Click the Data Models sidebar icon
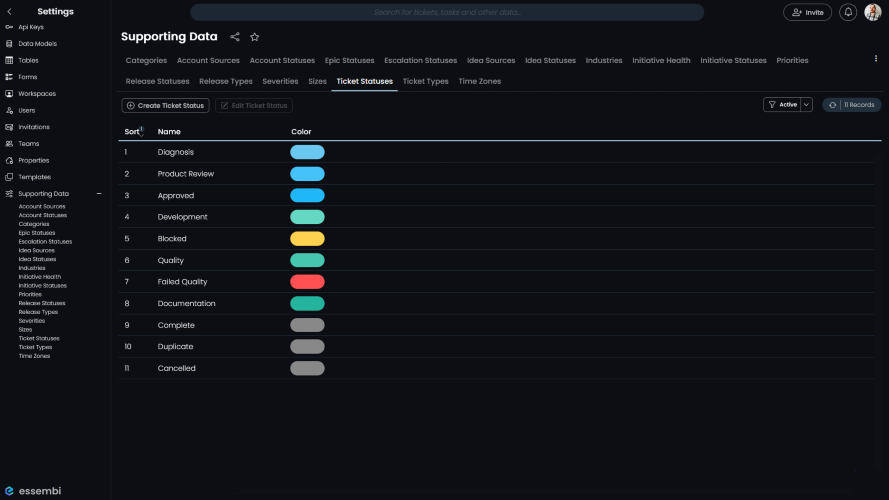The width and height of the screenshot is (889, 500). tap(9, 44)
